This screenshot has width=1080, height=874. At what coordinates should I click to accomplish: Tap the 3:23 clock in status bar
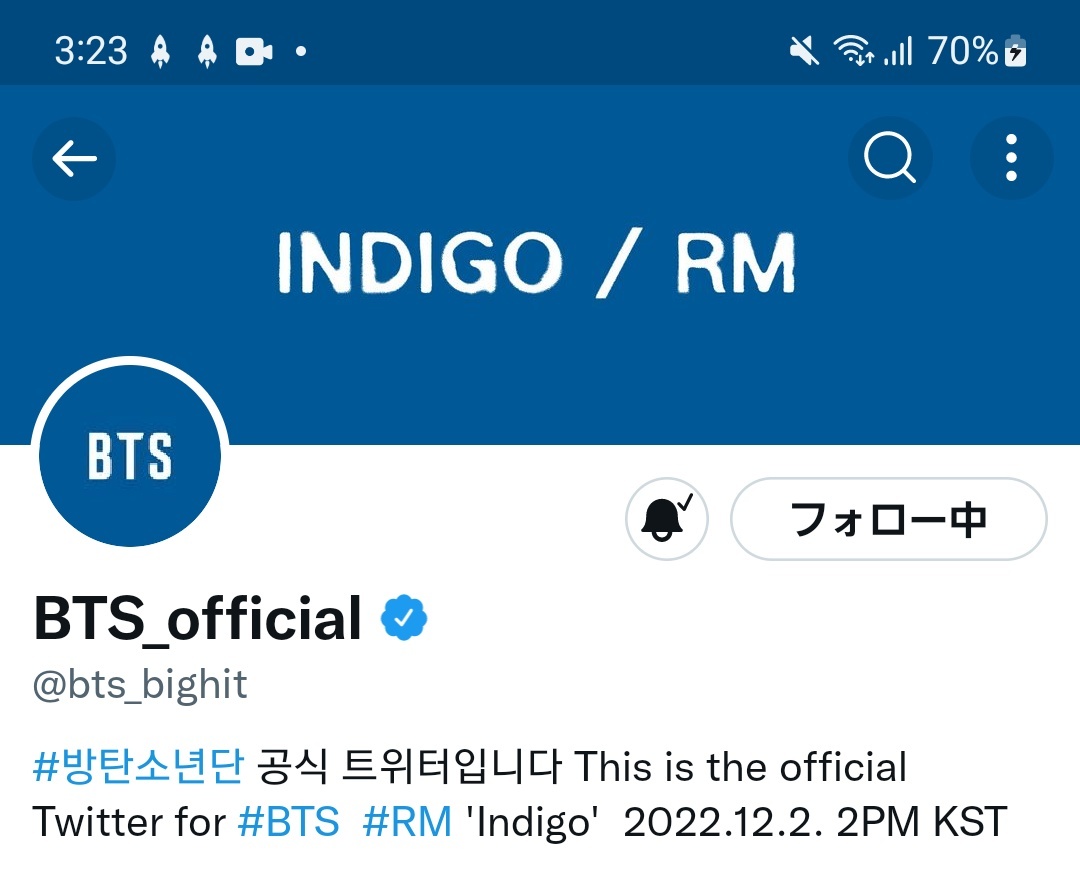click(91, 51)
